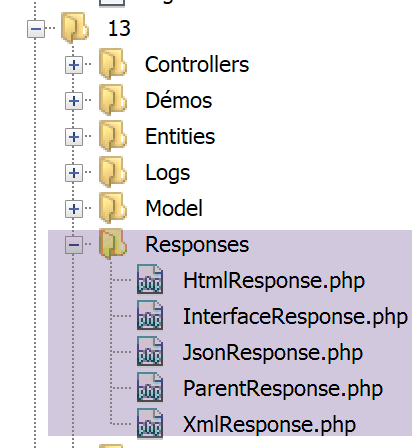The height and width of the screenshot is (448, 414).
Task: Click the XmlResponse.php file icon
Action: 150,423
